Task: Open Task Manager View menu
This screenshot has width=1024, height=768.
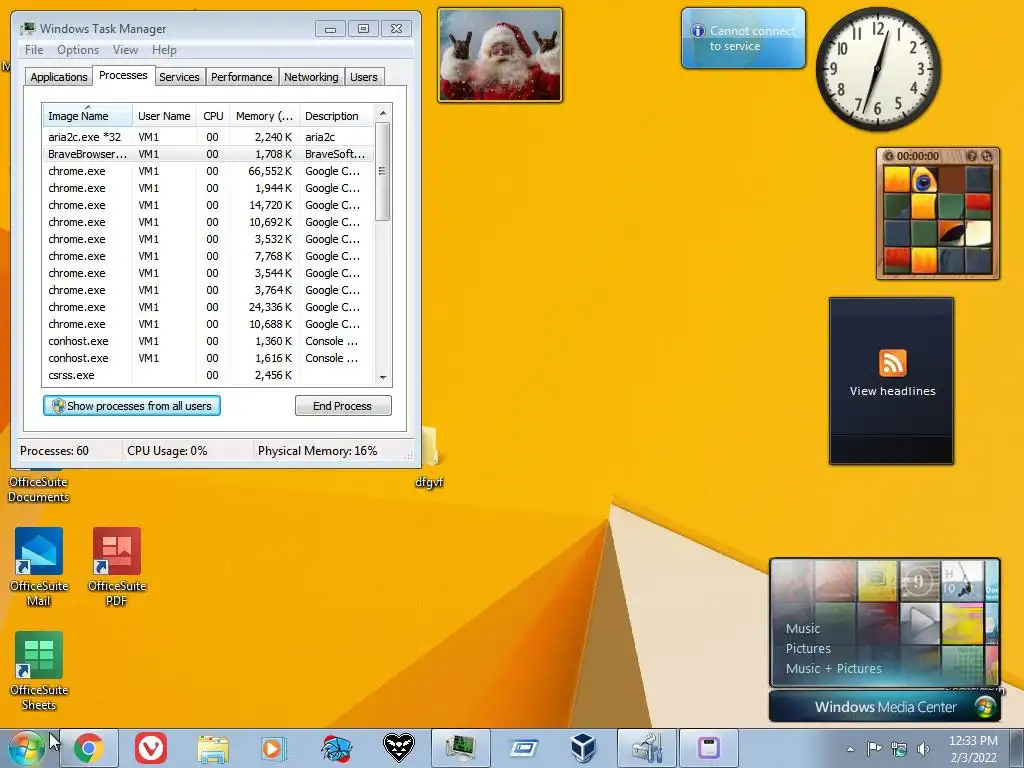Action: tap(125, 50)
